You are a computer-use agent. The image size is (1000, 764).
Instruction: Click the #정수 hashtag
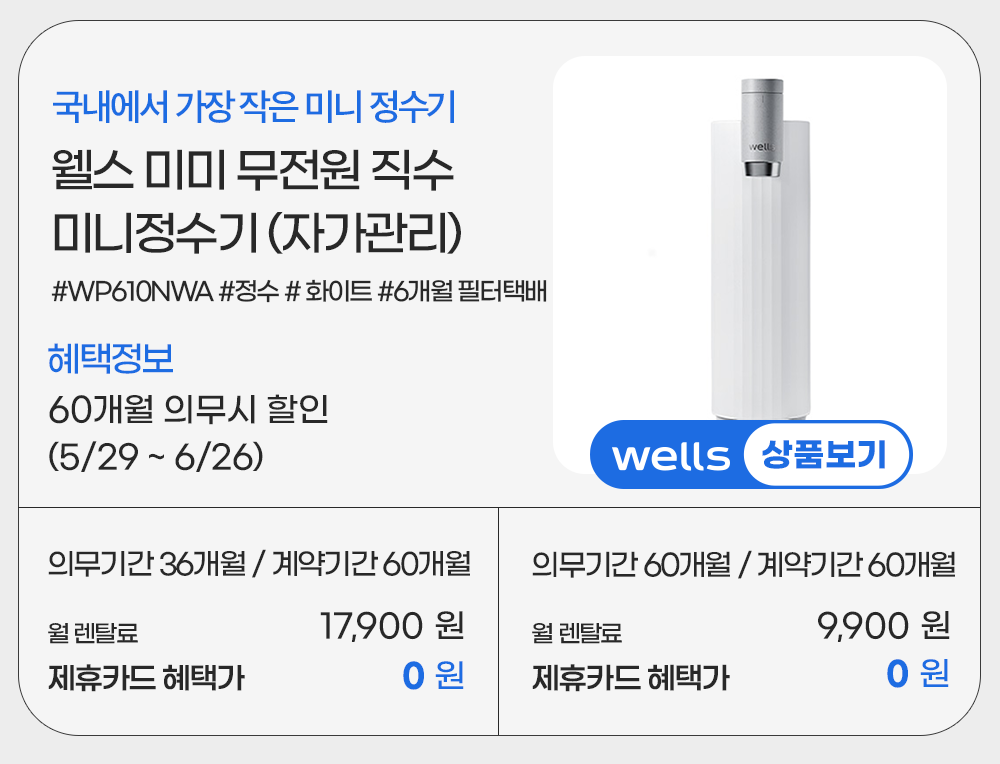(249, 293)
